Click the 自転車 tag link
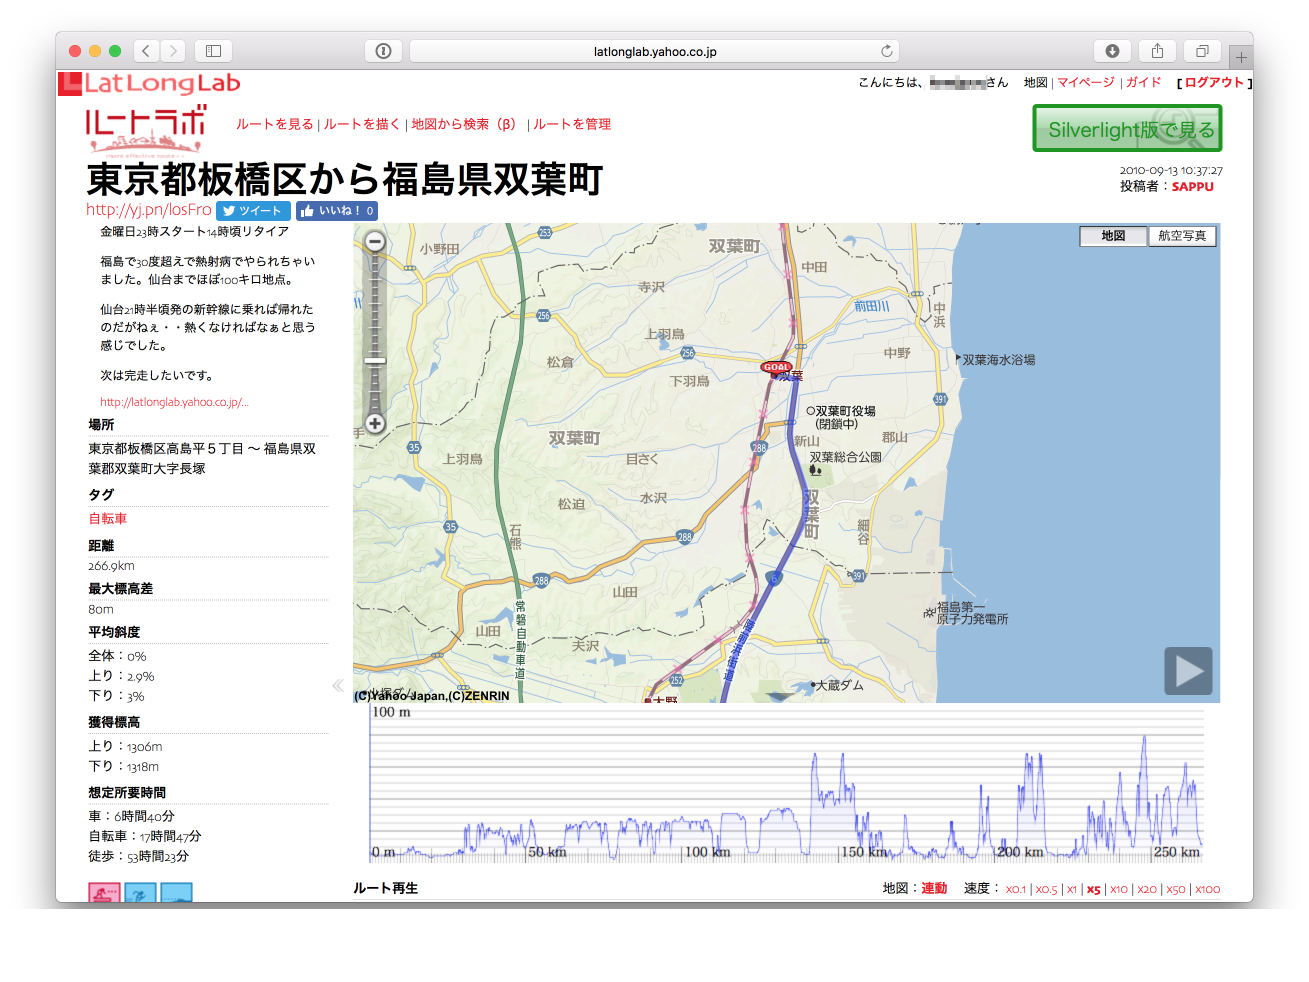 (108, 519)
